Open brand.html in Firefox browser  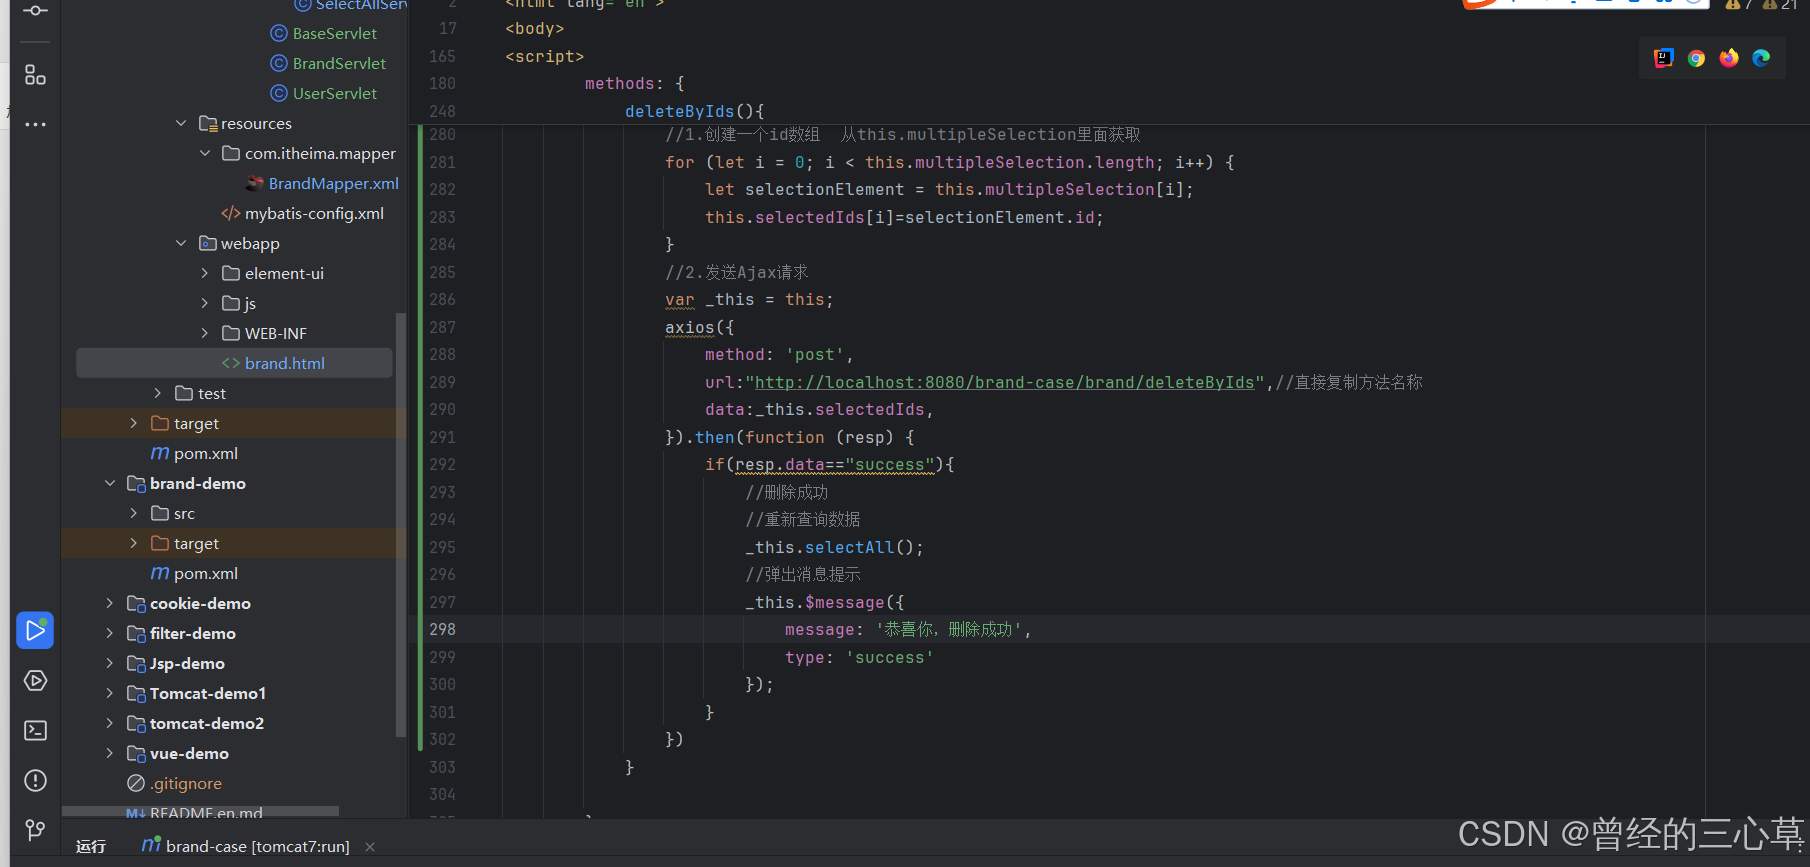point(1729,58)
